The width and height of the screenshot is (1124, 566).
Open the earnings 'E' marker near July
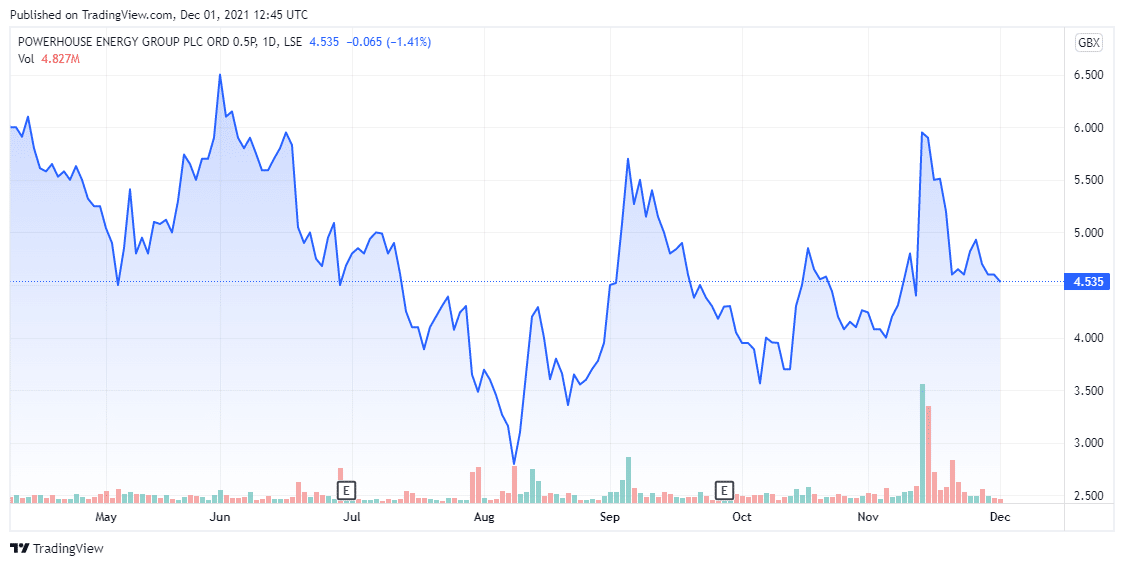pyautogui.click(x=346, y=491)
